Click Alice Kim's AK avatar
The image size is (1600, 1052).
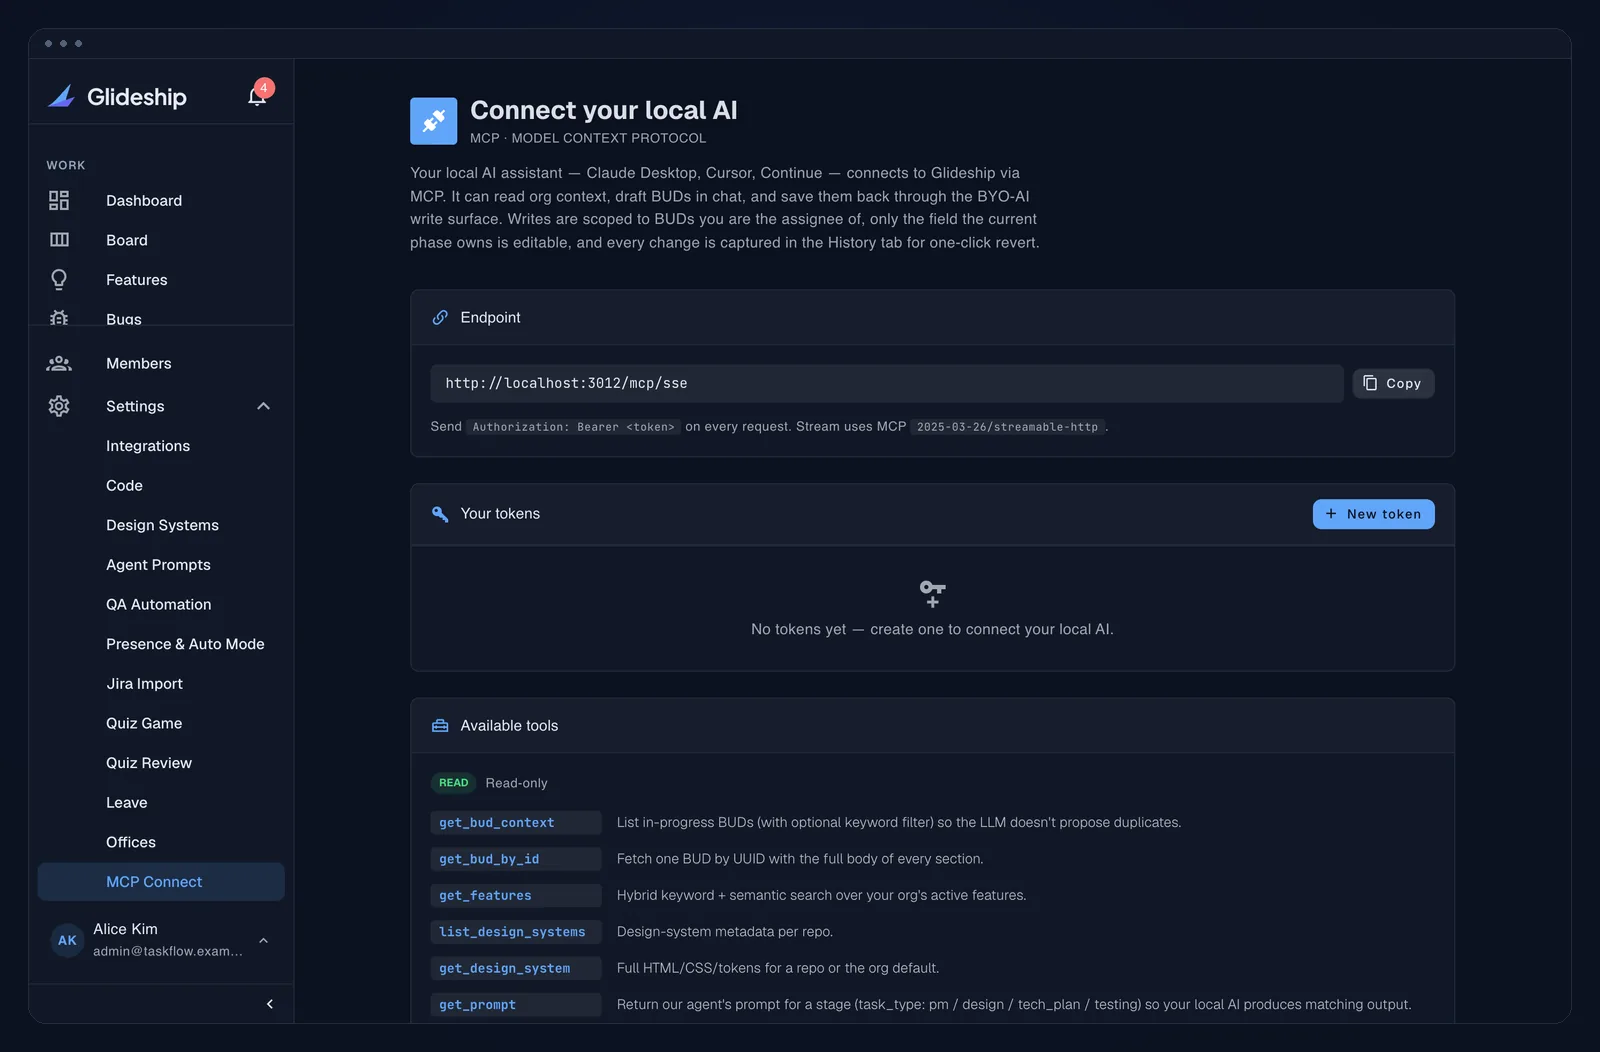point(67,940)
